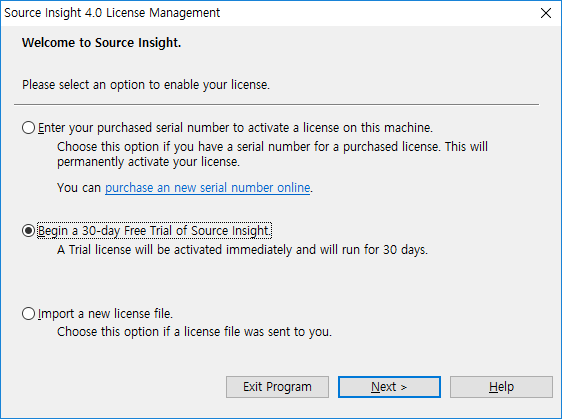Image resolution: width=562 pixels, height=419 pixels.
Task: Open Help for license management
Action: click(x=501, y=387)
